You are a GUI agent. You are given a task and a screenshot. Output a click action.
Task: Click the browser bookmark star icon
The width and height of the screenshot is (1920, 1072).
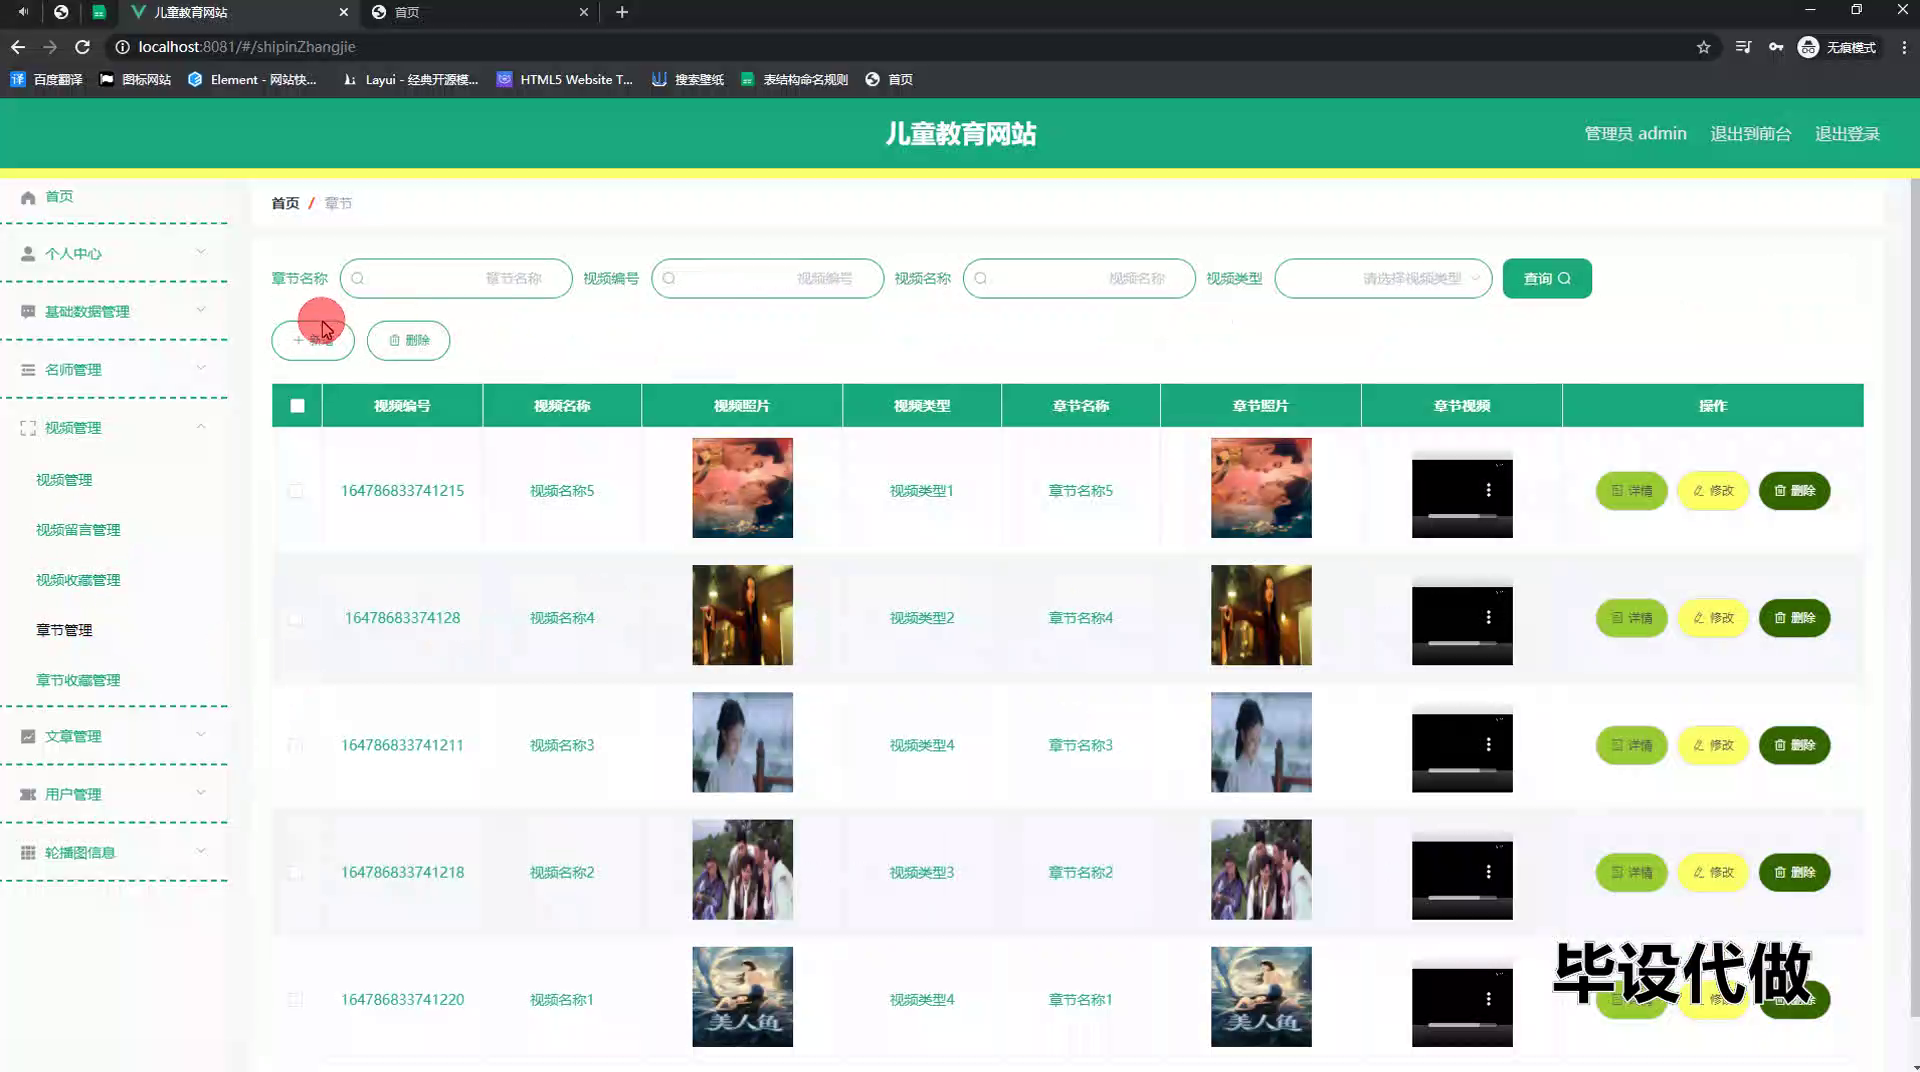[1703, 47]
